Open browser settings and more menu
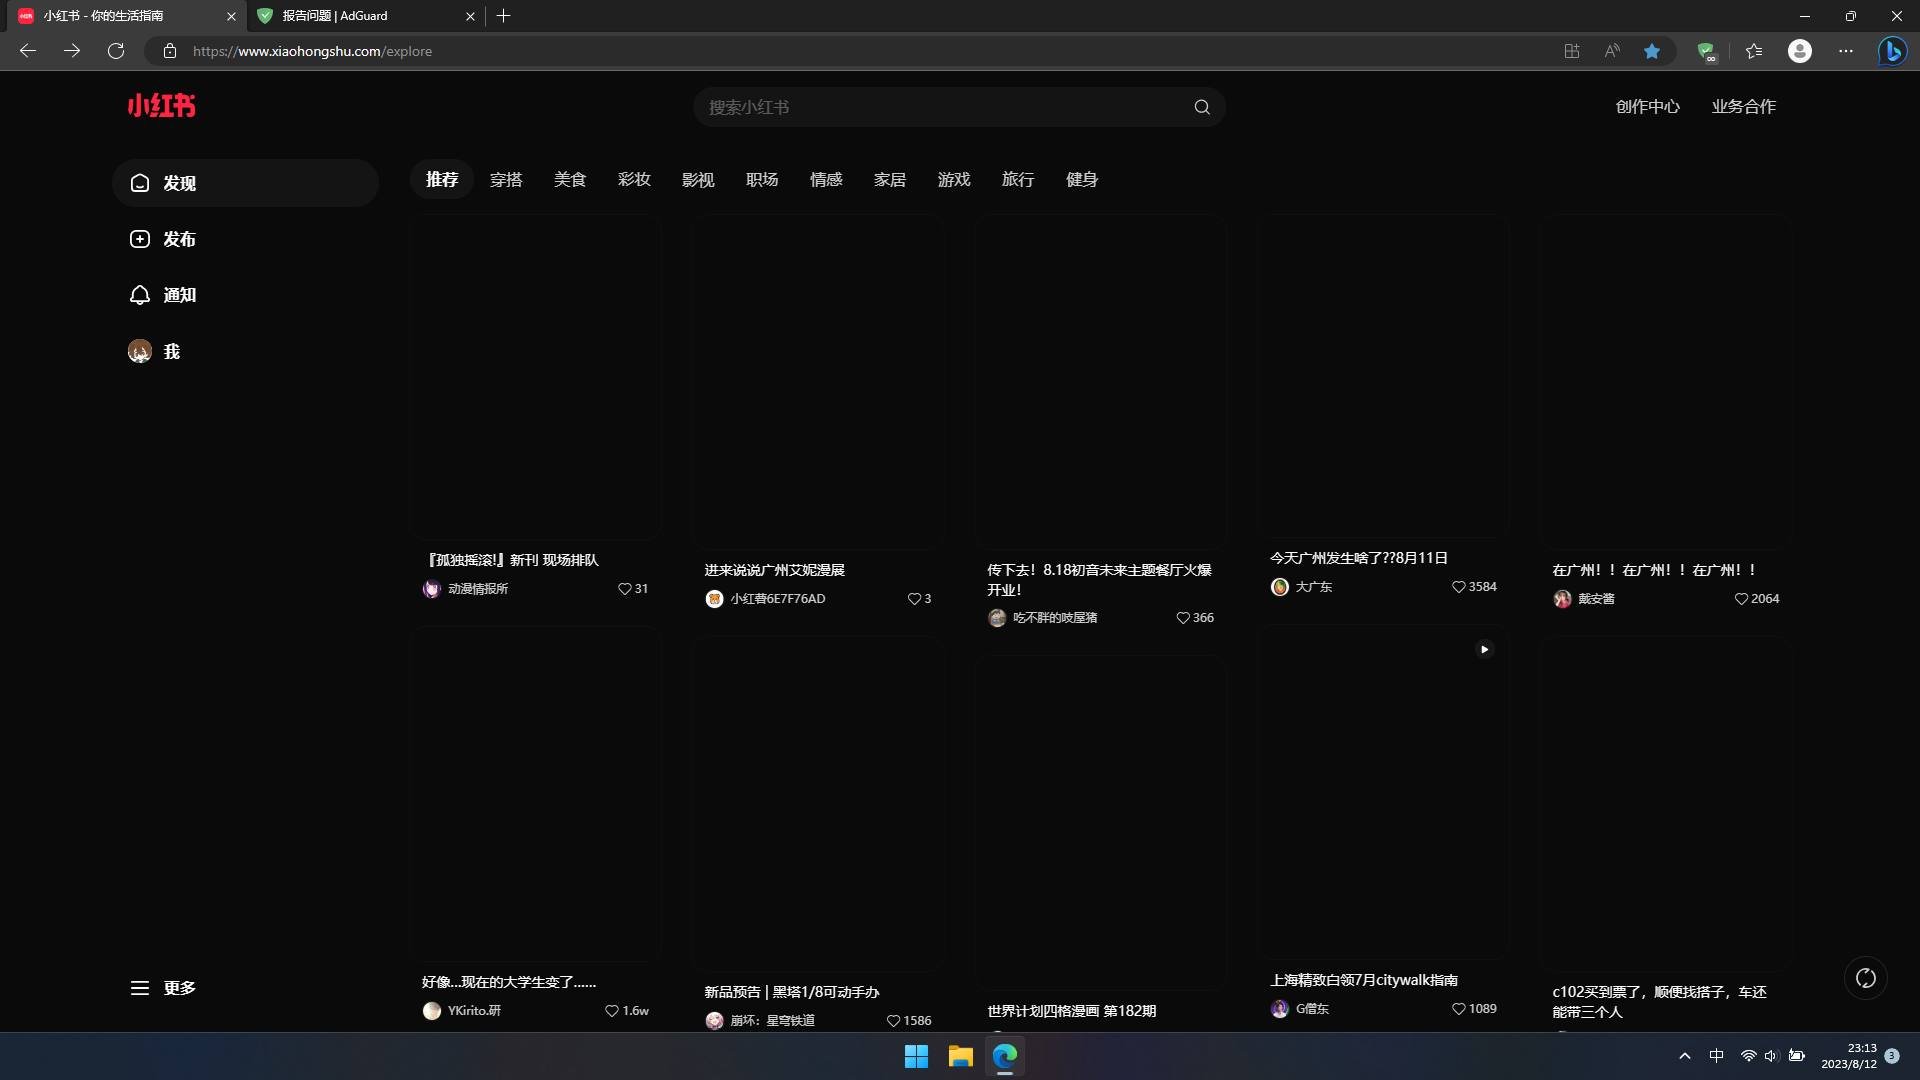1920x1080 pixels. point(1846,51)
